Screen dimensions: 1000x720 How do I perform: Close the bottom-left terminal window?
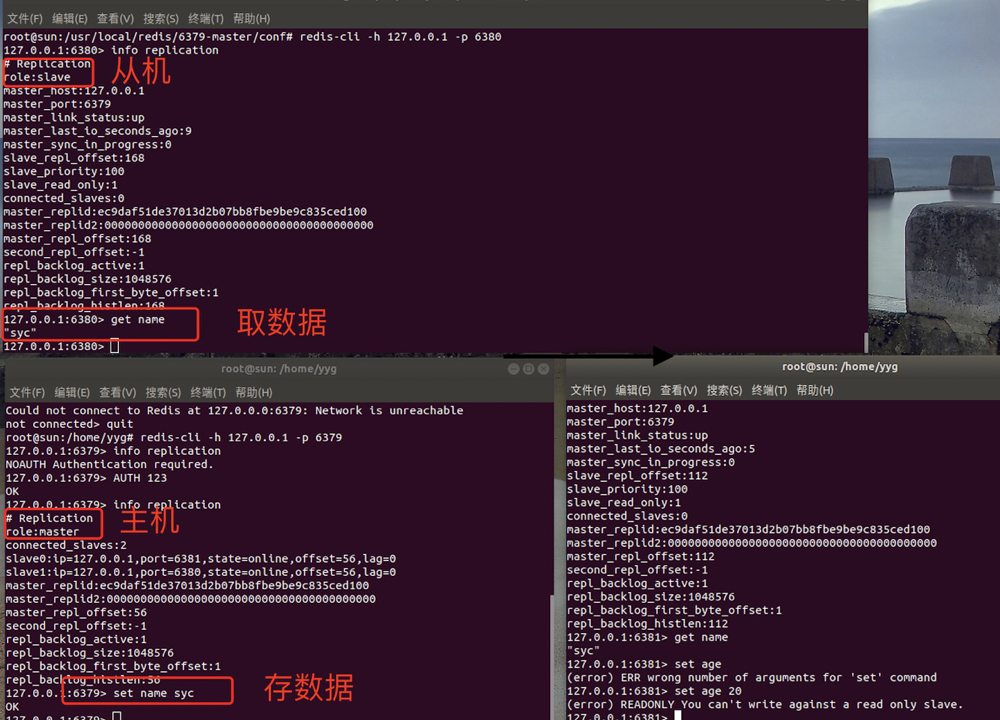(x=543, y=369)
